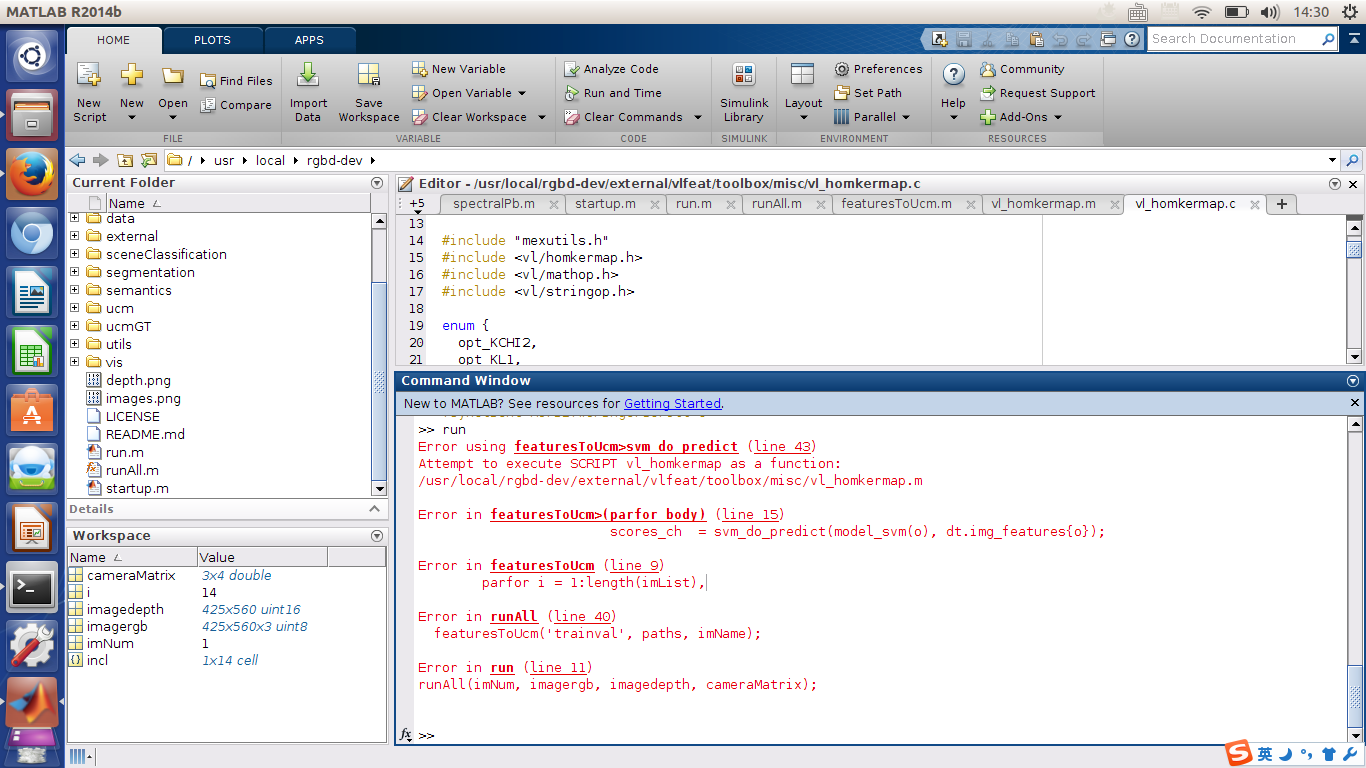Go up one folder level

tap(124, 160)
